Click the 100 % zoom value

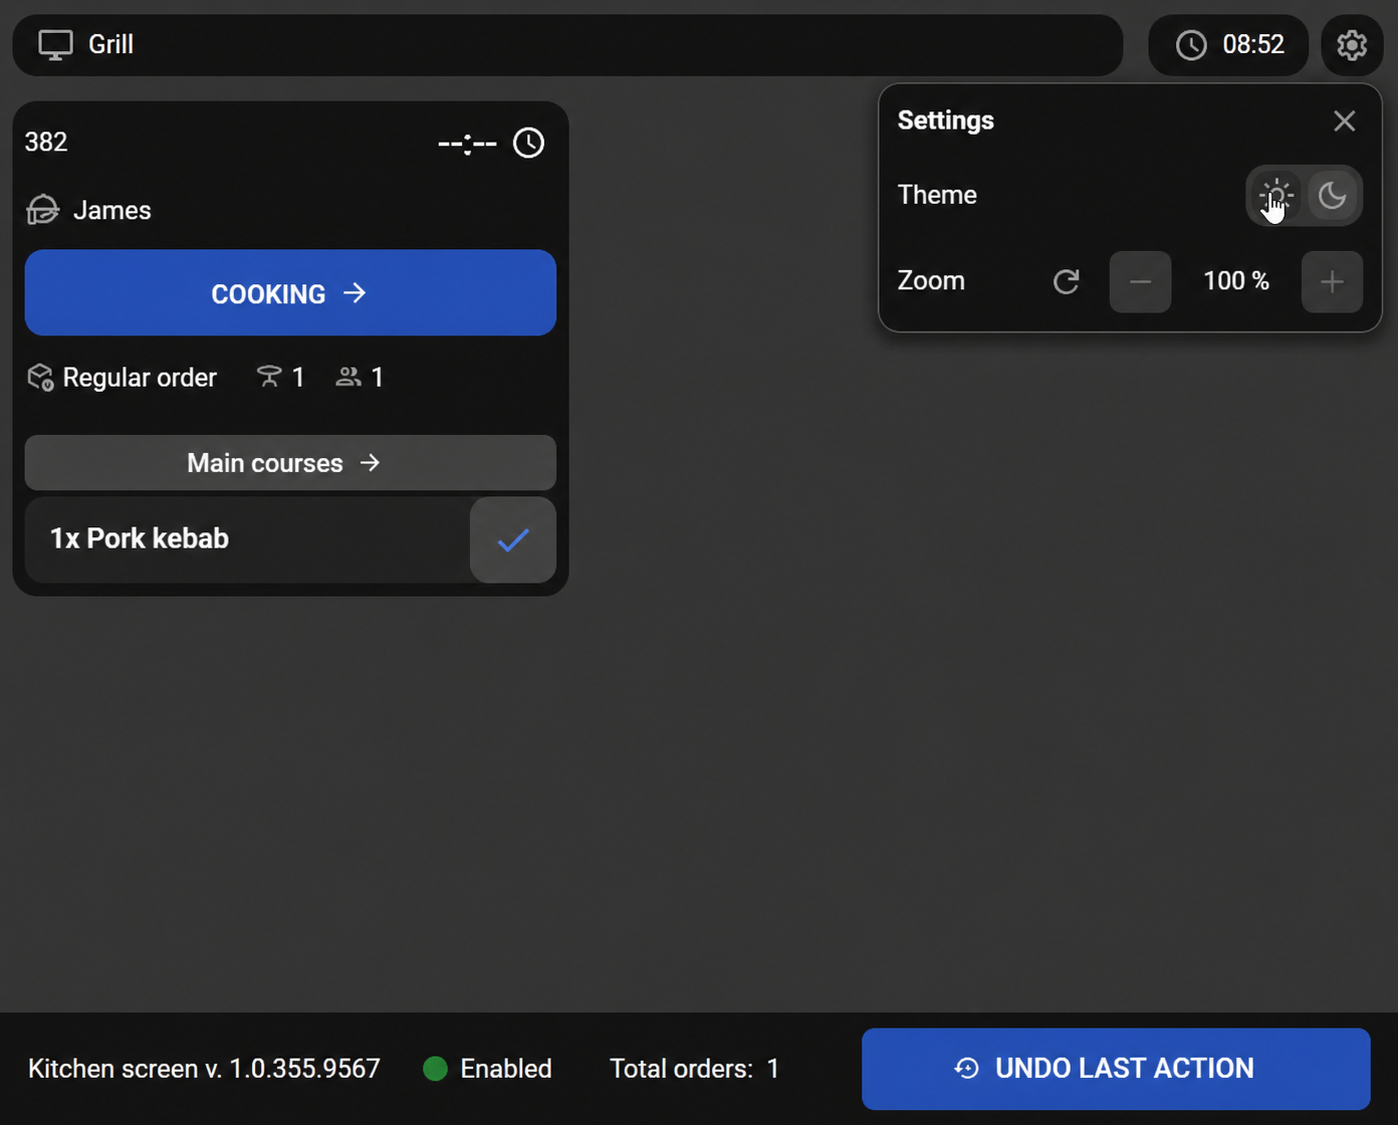pyautogui.click(x=1236, y=281)
